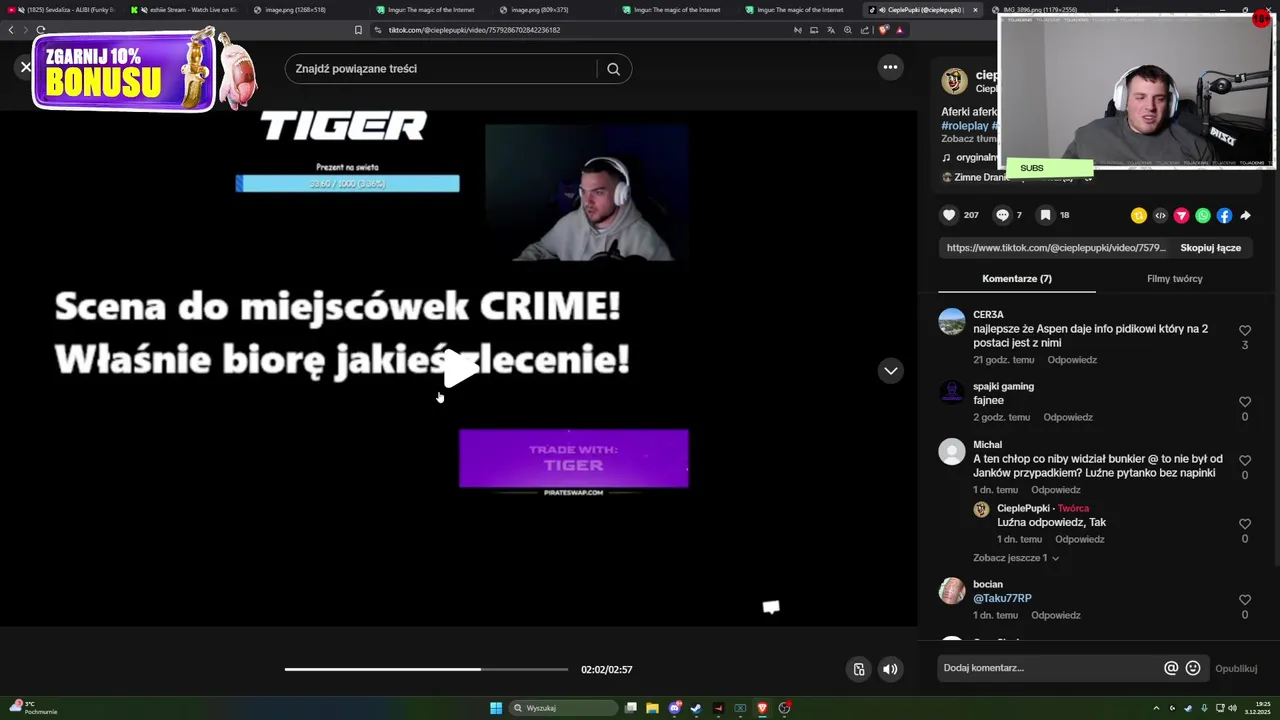The height and width of the screenshot is (720, 1280).
Task: Open File Explorer from taskbar
Action: (652, 708)
